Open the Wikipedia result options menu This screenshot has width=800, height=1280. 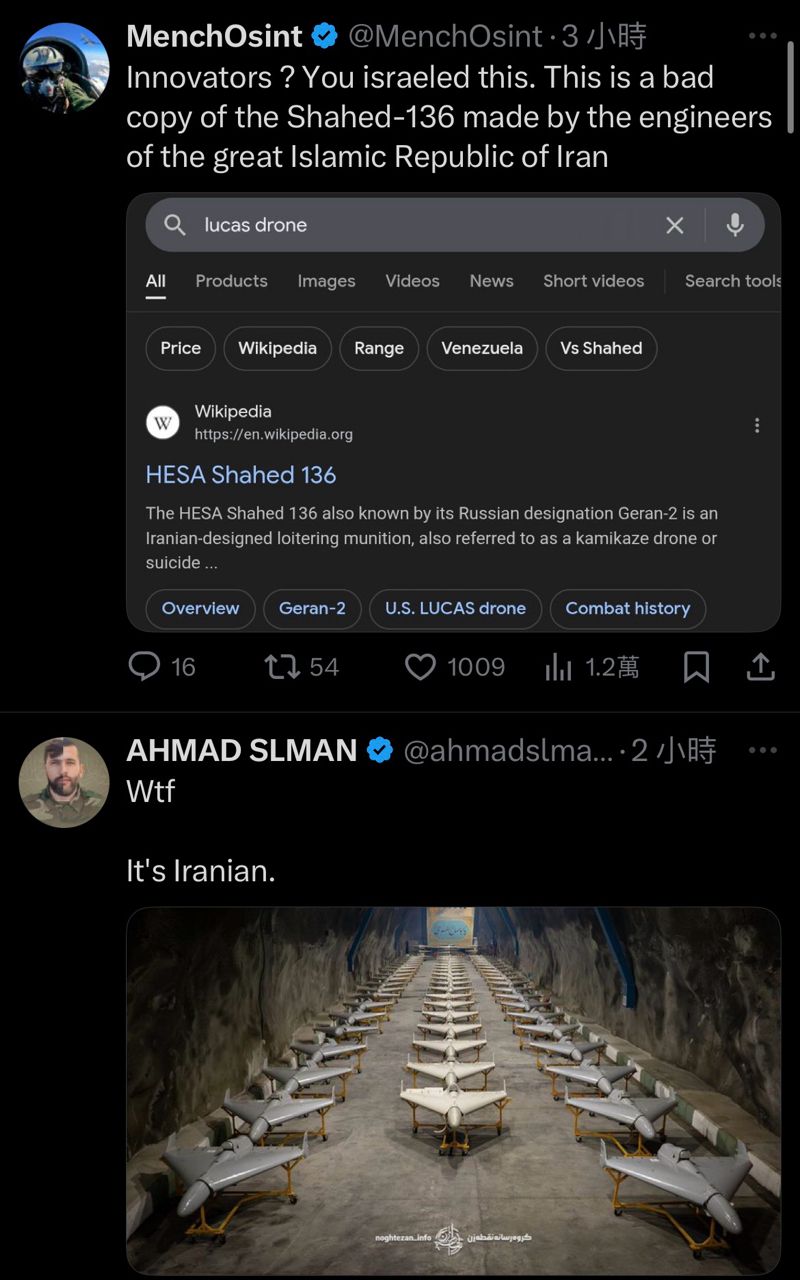pyautogui.click(x=757, y=425)
